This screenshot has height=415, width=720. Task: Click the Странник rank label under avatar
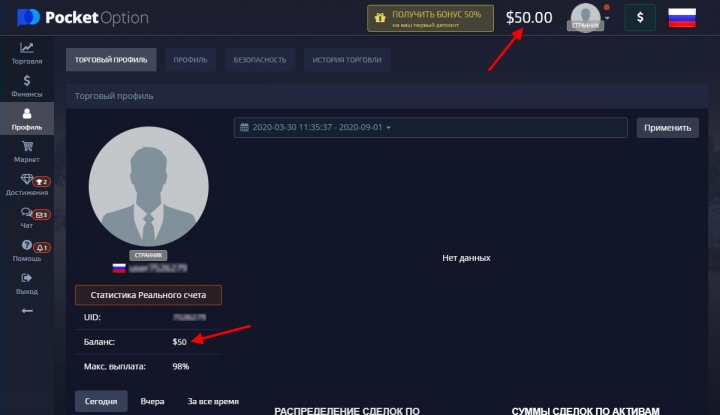pos(148,255)
